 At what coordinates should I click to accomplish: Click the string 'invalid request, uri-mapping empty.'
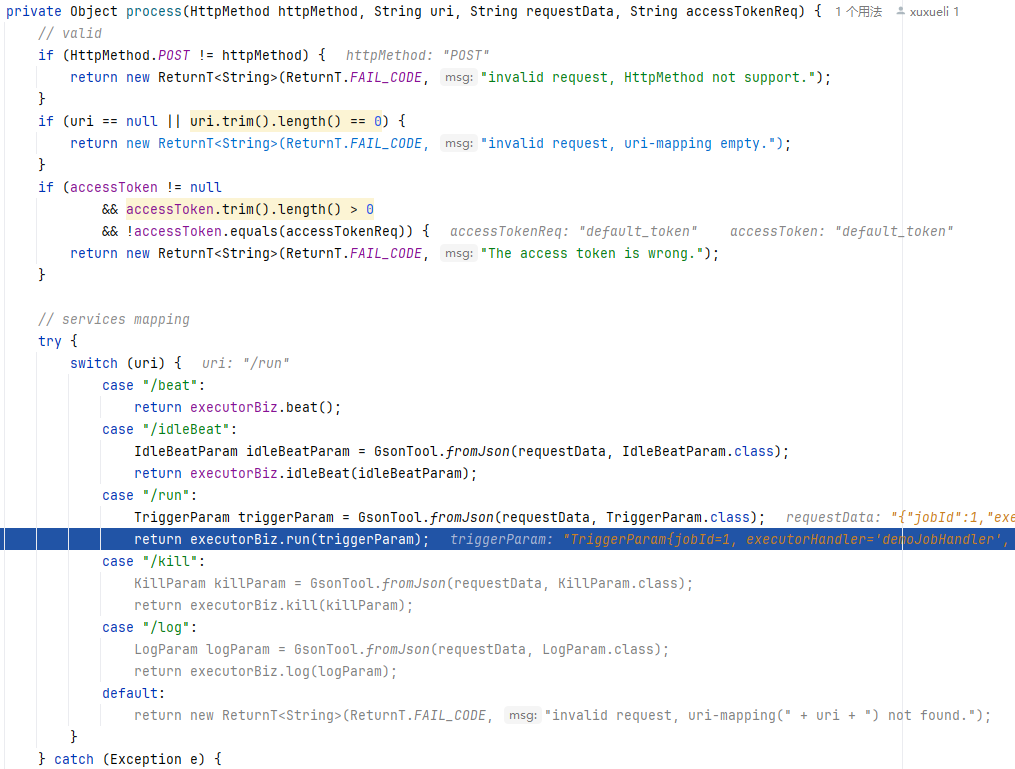coord(629,143)
